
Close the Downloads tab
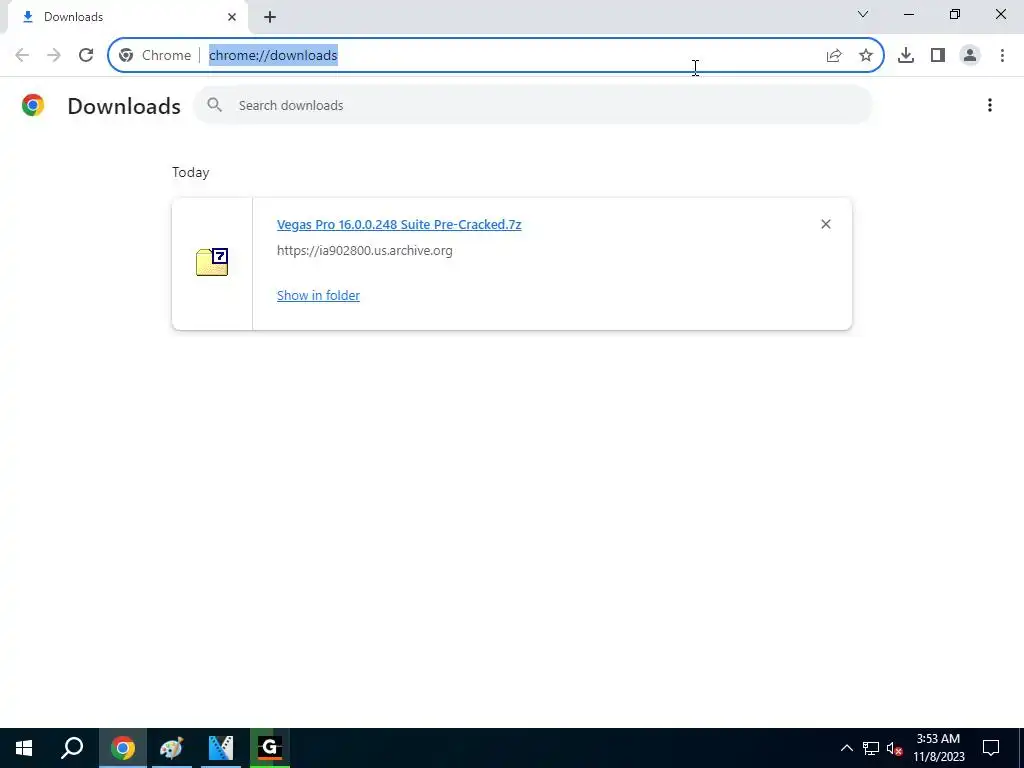pos(232,17)
